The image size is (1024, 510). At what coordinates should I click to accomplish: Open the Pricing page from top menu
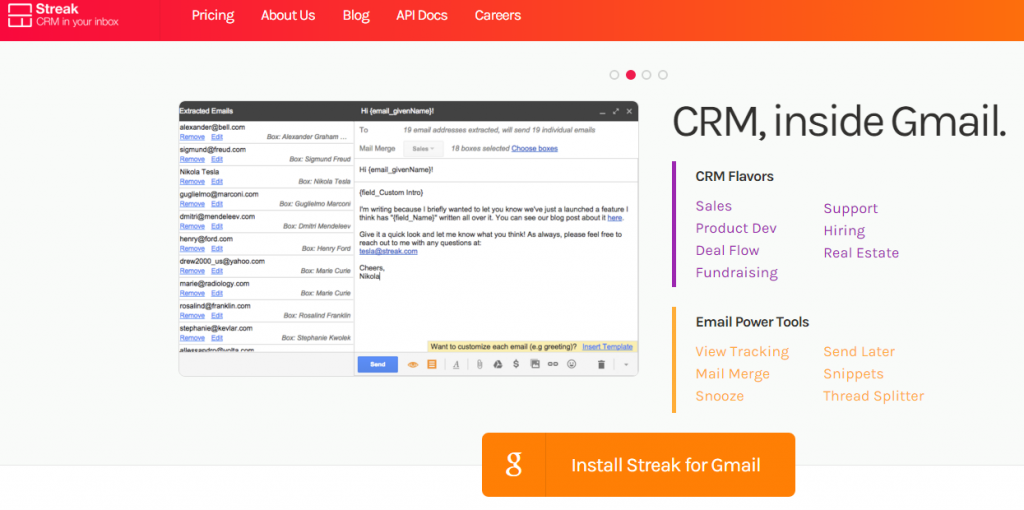pos(212,15)
